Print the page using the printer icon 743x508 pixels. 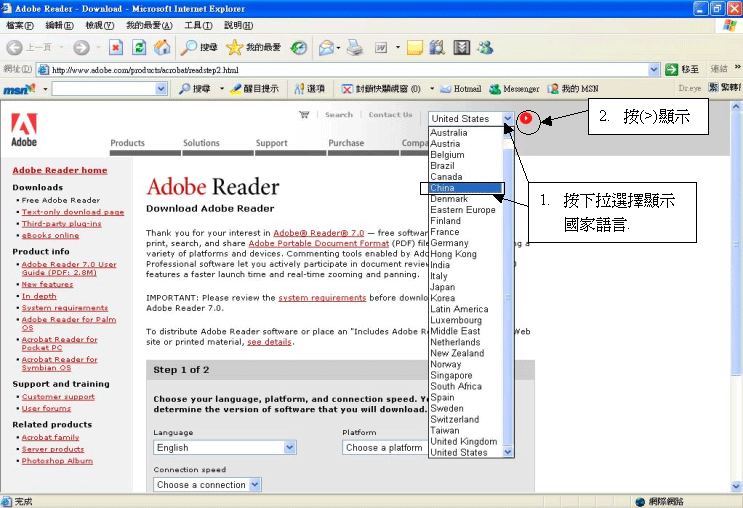point(355,47)
